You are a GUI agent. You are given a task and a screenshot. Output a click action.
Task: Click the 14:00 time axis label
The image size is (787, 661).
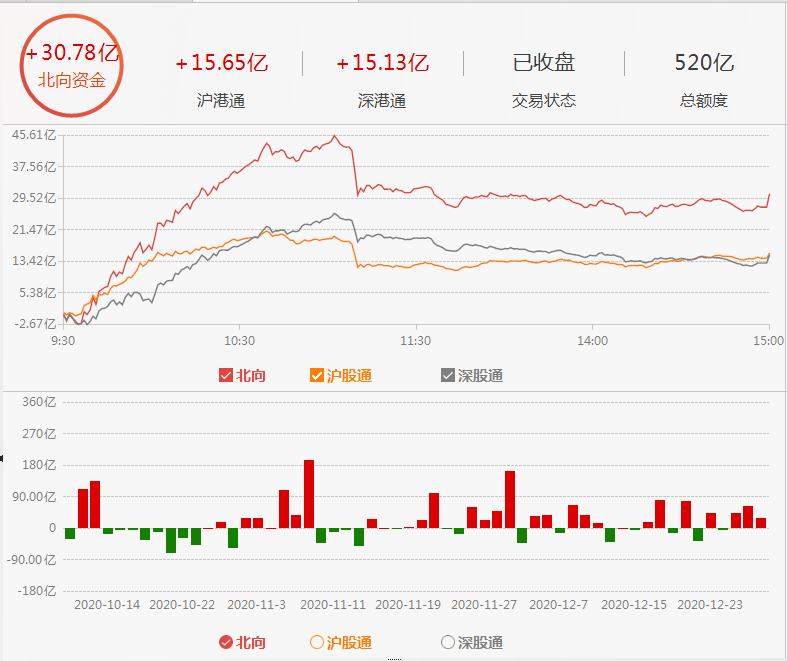pyautogui.click(x=592, y=341)
